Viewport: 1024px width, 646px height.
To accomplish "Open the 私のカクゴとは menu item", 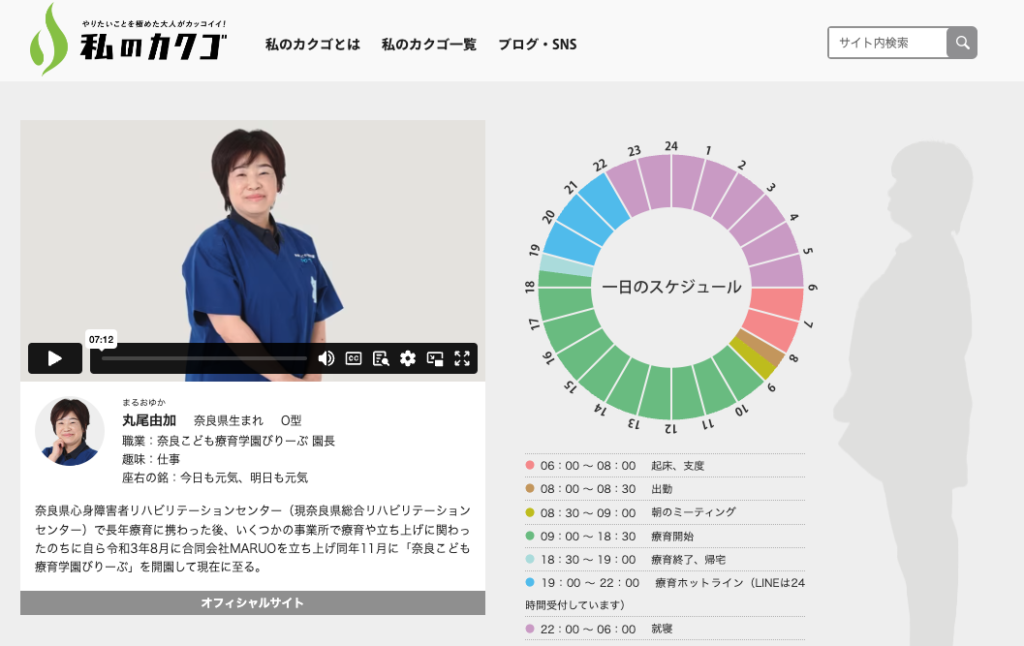I will tap(312, 45).
